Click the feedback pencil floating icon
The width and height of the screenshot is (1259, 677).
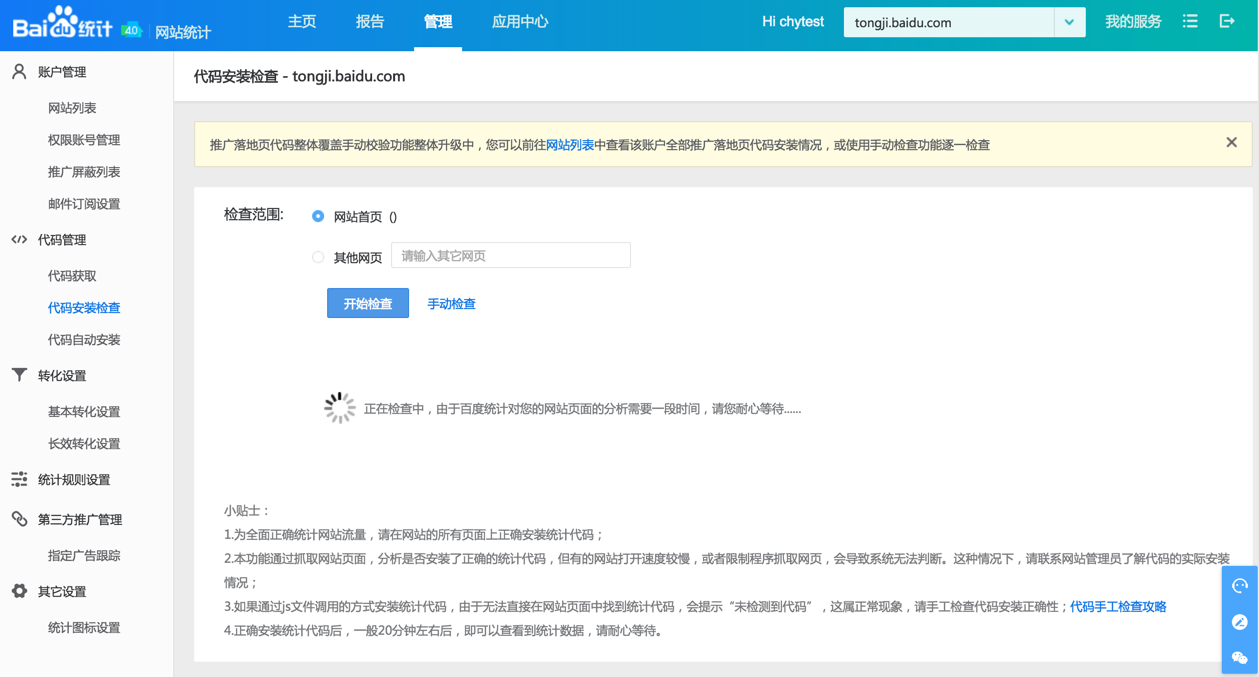[1240, 622]
